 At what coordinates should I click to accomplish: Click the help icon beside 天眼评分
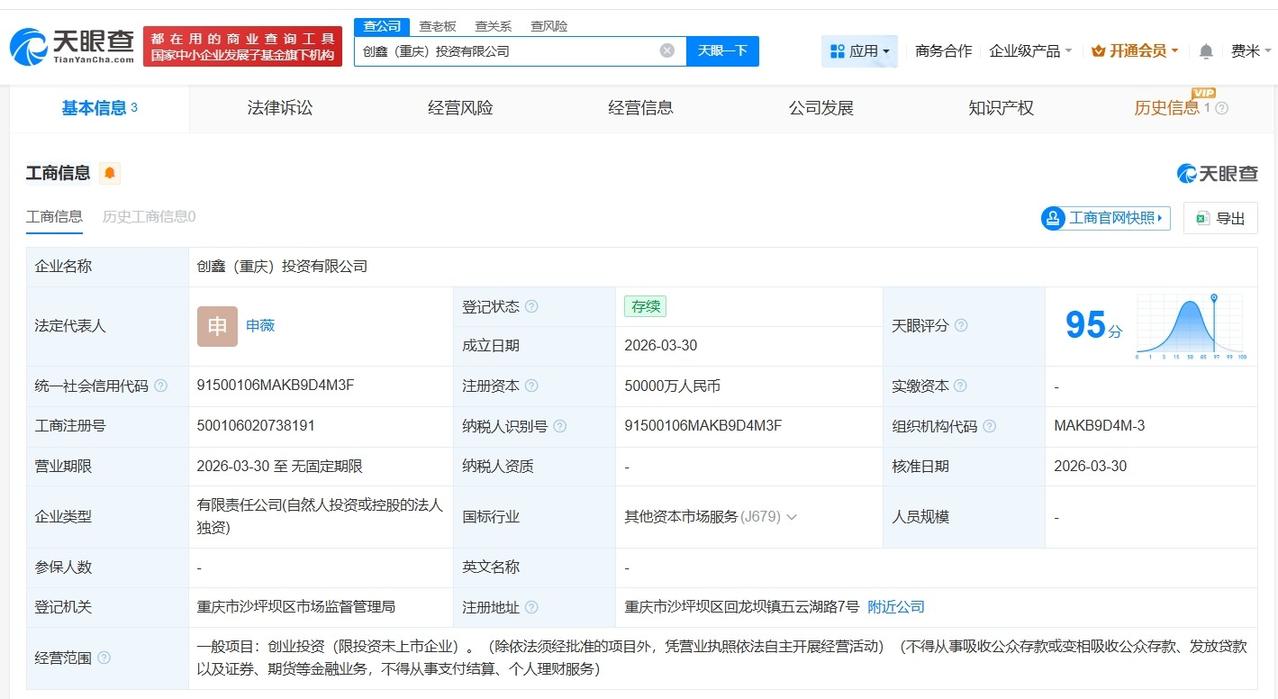[x=960, y=325]
